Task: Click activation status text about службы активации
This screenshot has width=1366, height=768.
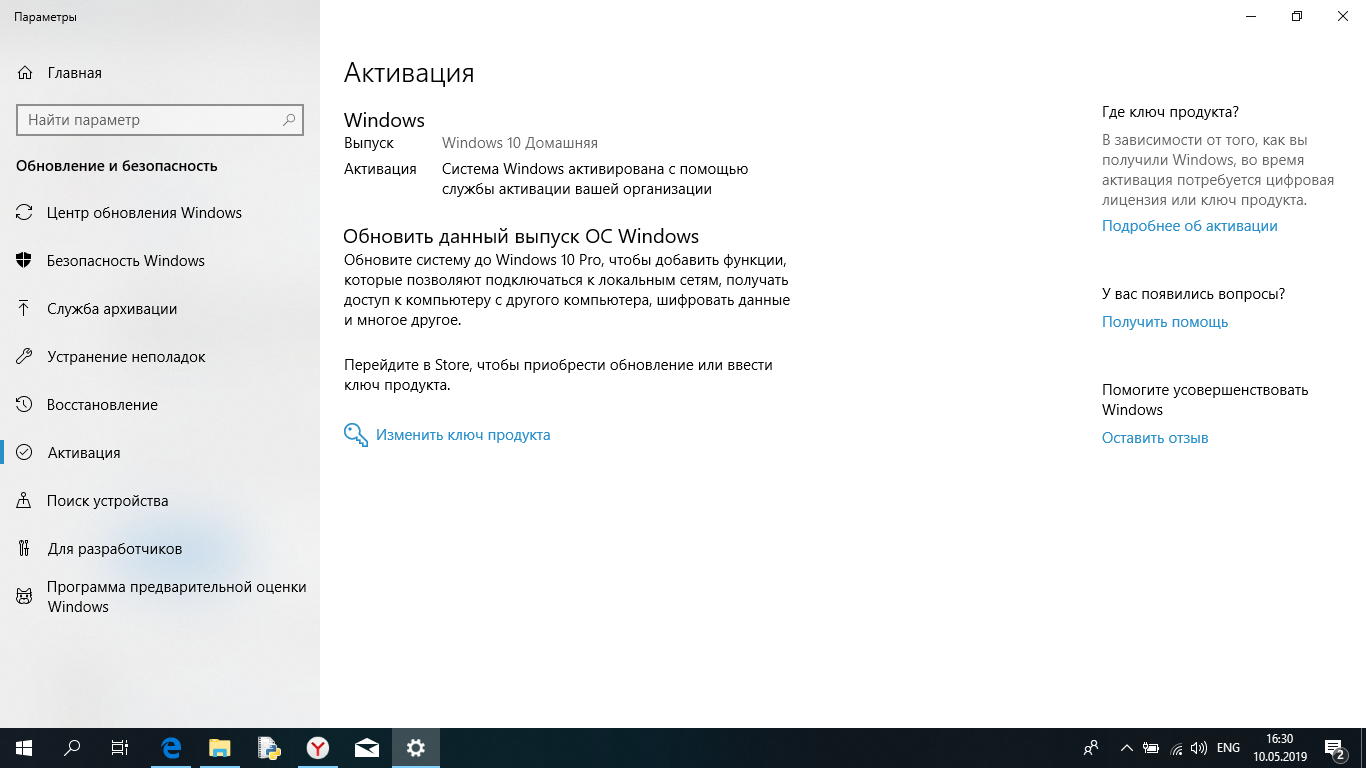Action: pyautogui.click(x=595, y=179)
